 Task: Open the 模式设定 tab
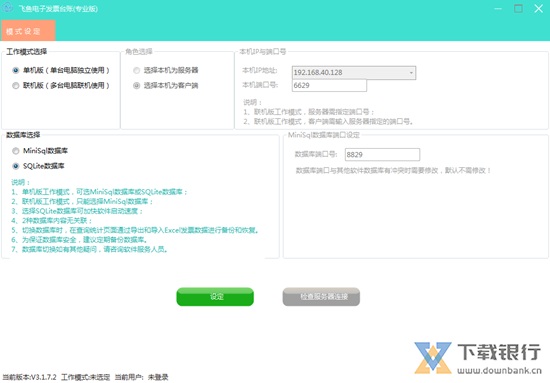tap(28, 31)
